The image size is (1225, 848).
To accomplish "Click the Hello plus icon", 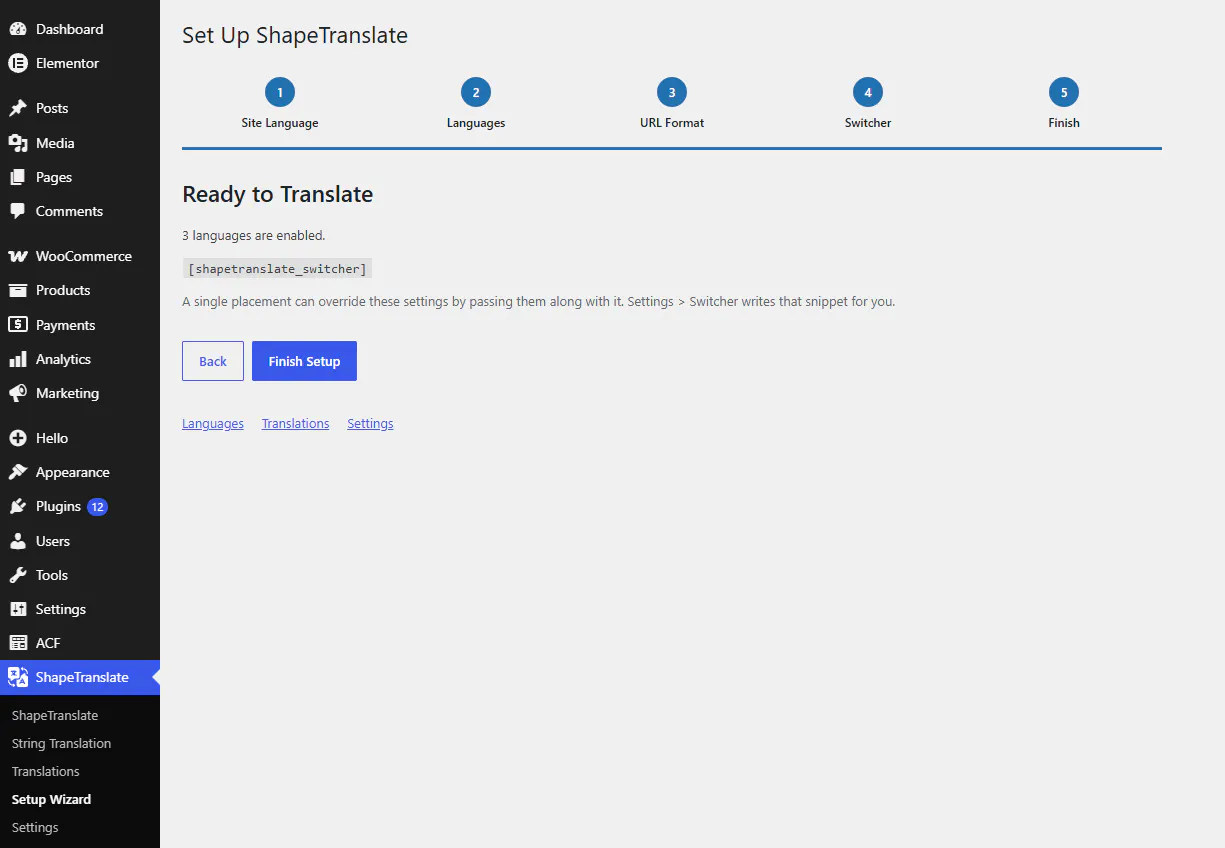I will pyautogui.click(x=18, y=438).
